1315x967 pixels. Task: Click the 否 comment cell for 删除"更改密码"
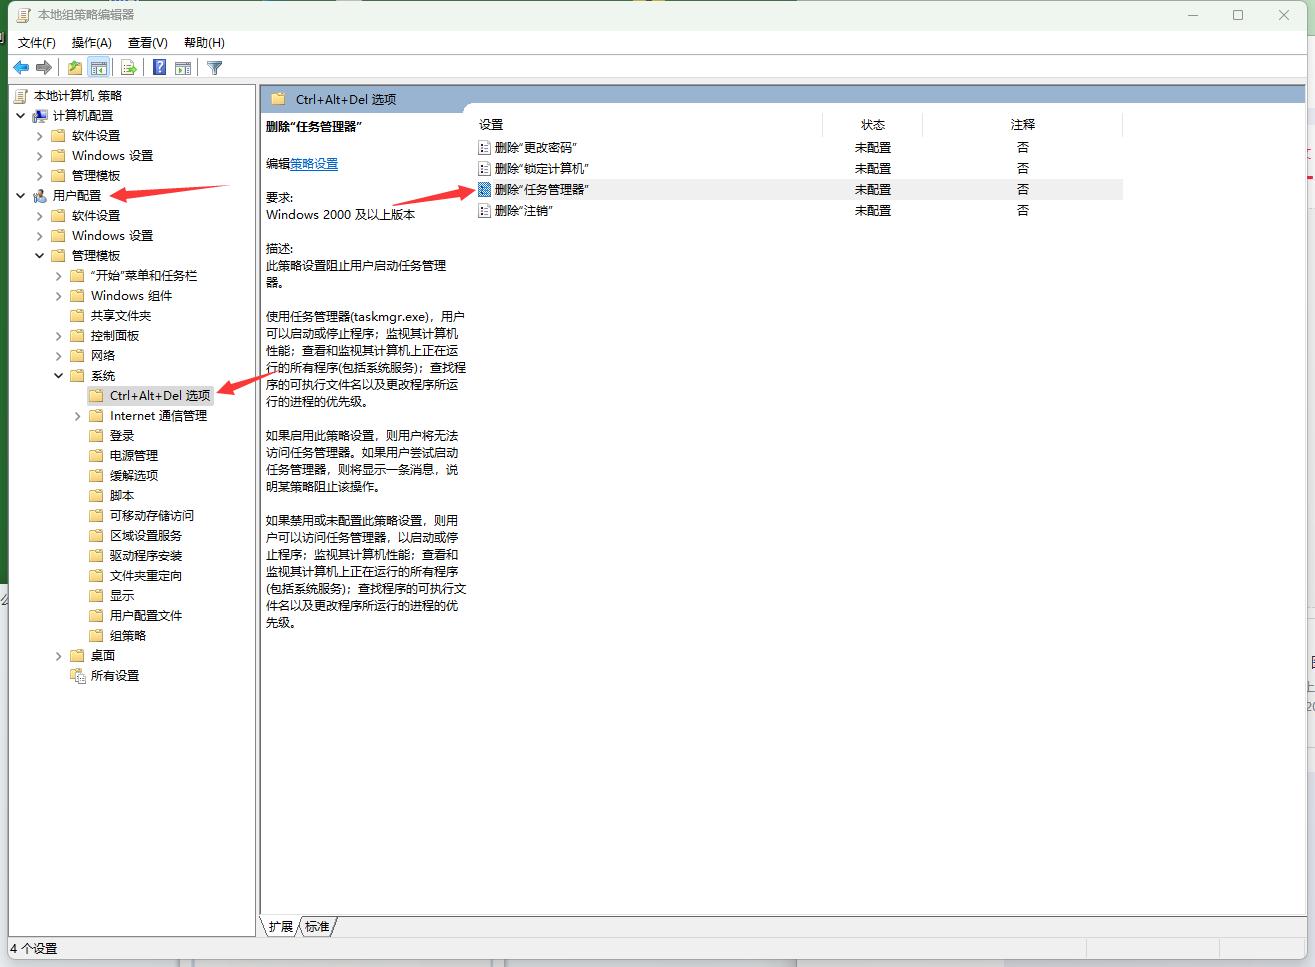pyautogui.click(x=1023, y=147)
